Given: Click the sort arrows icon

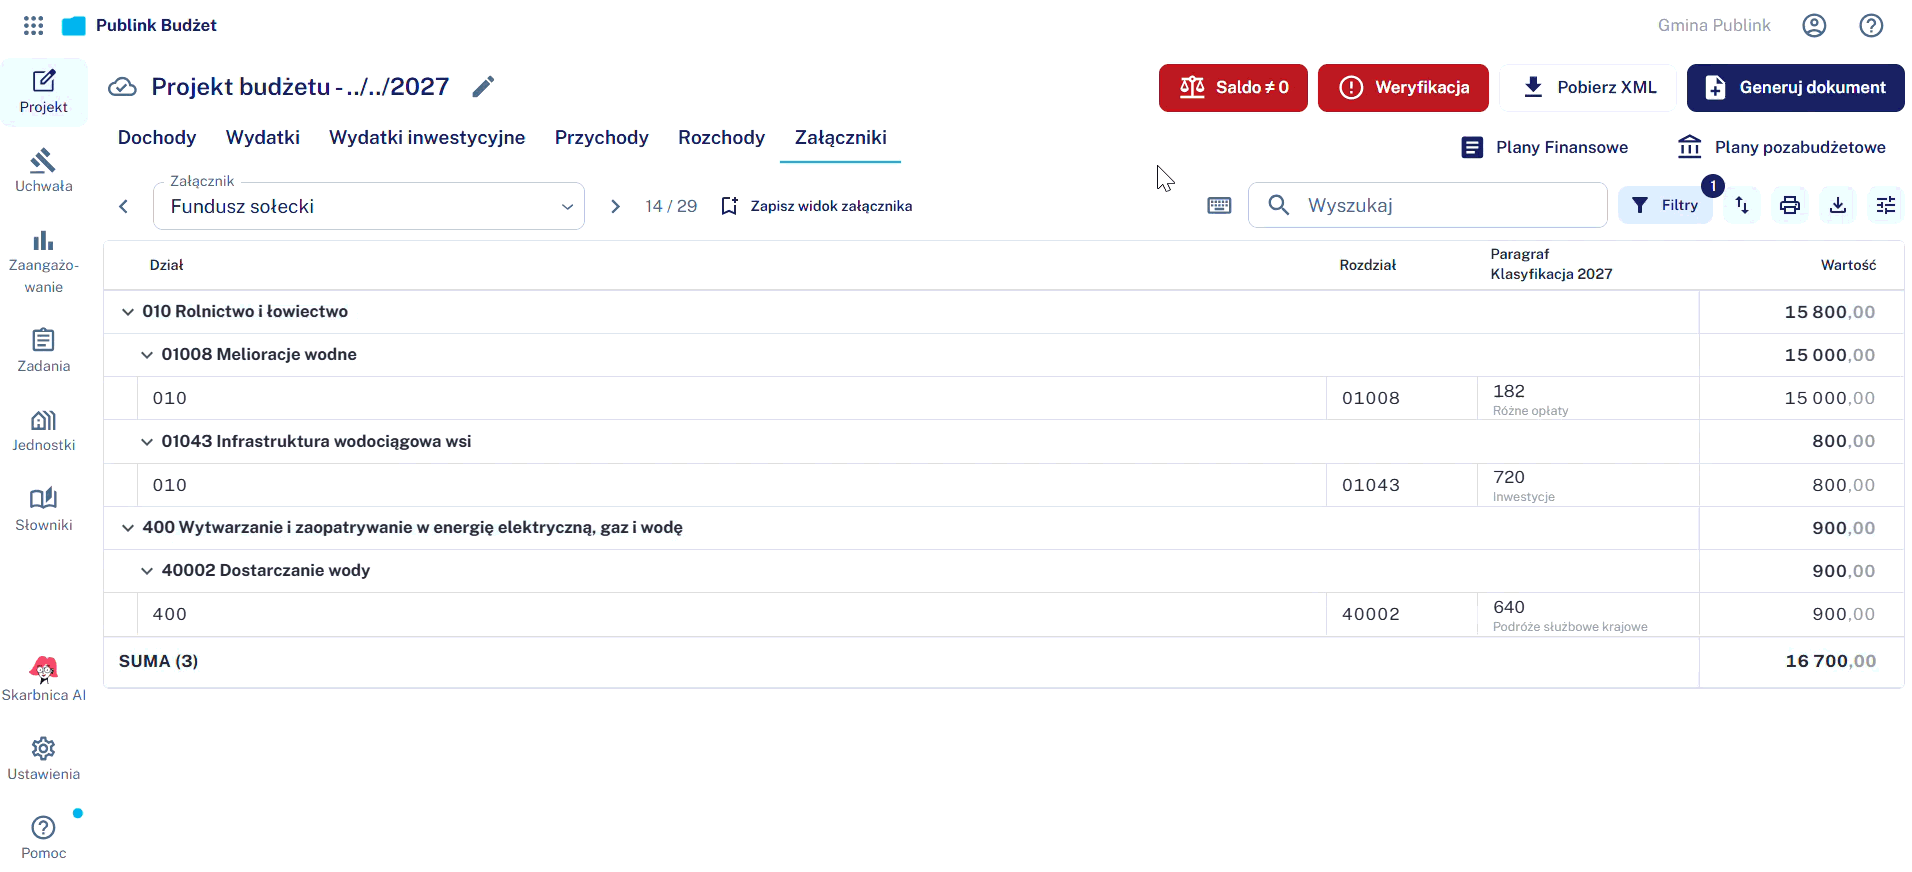Looking at the screenshot, I should (1742, 205).
